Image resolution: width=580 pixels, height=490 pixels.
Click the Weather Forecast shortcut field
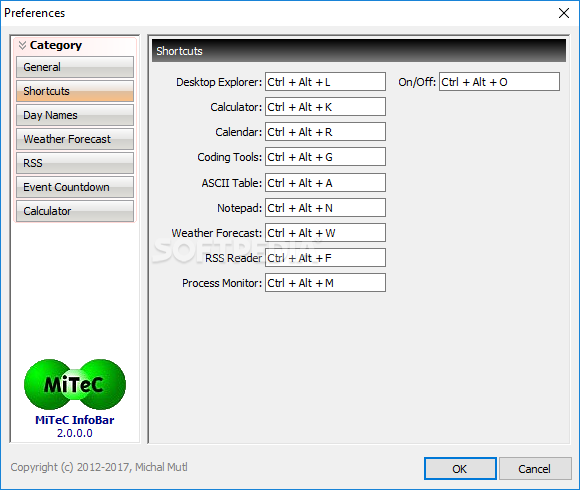tap(325, 233)
